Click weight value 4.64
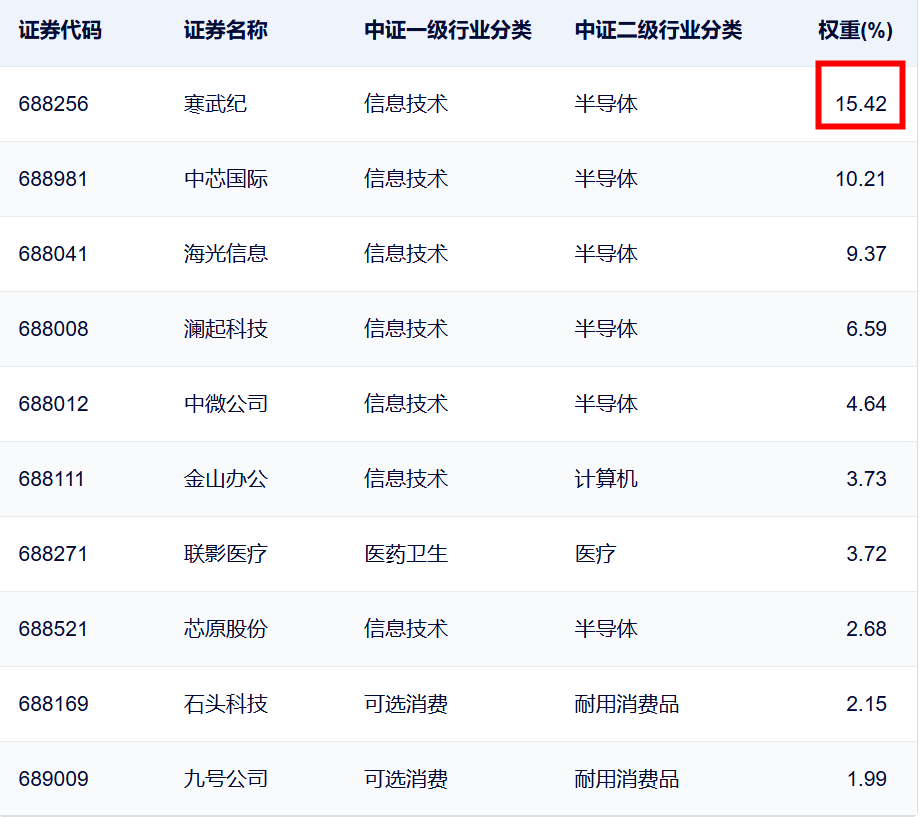The image size is (924, 817). [x=866, y=404]
